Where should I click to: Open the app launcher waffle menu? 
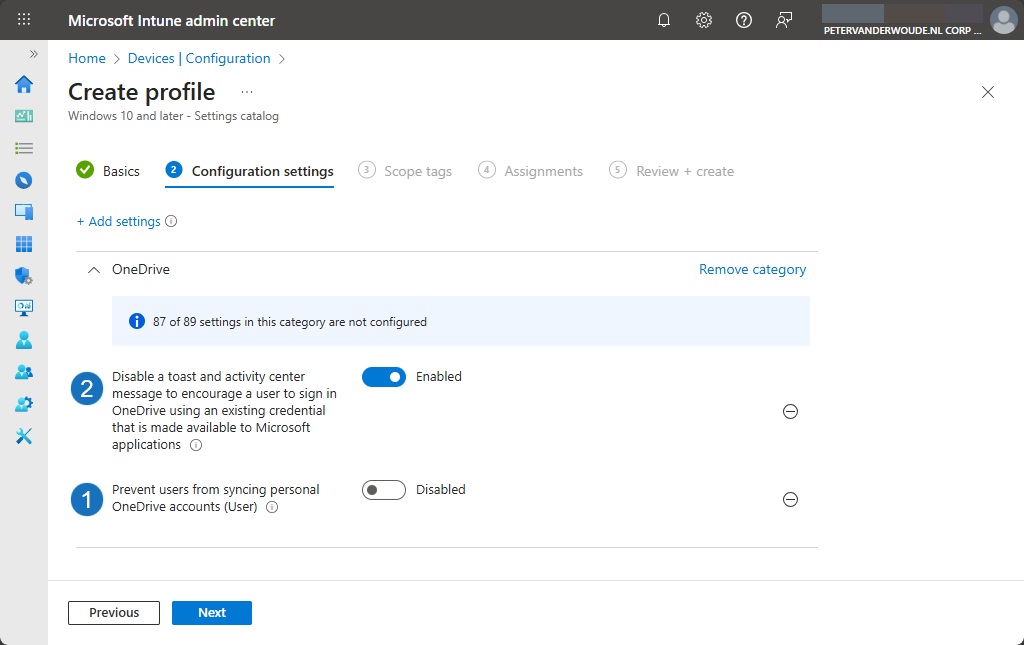(x=24, y=20)
